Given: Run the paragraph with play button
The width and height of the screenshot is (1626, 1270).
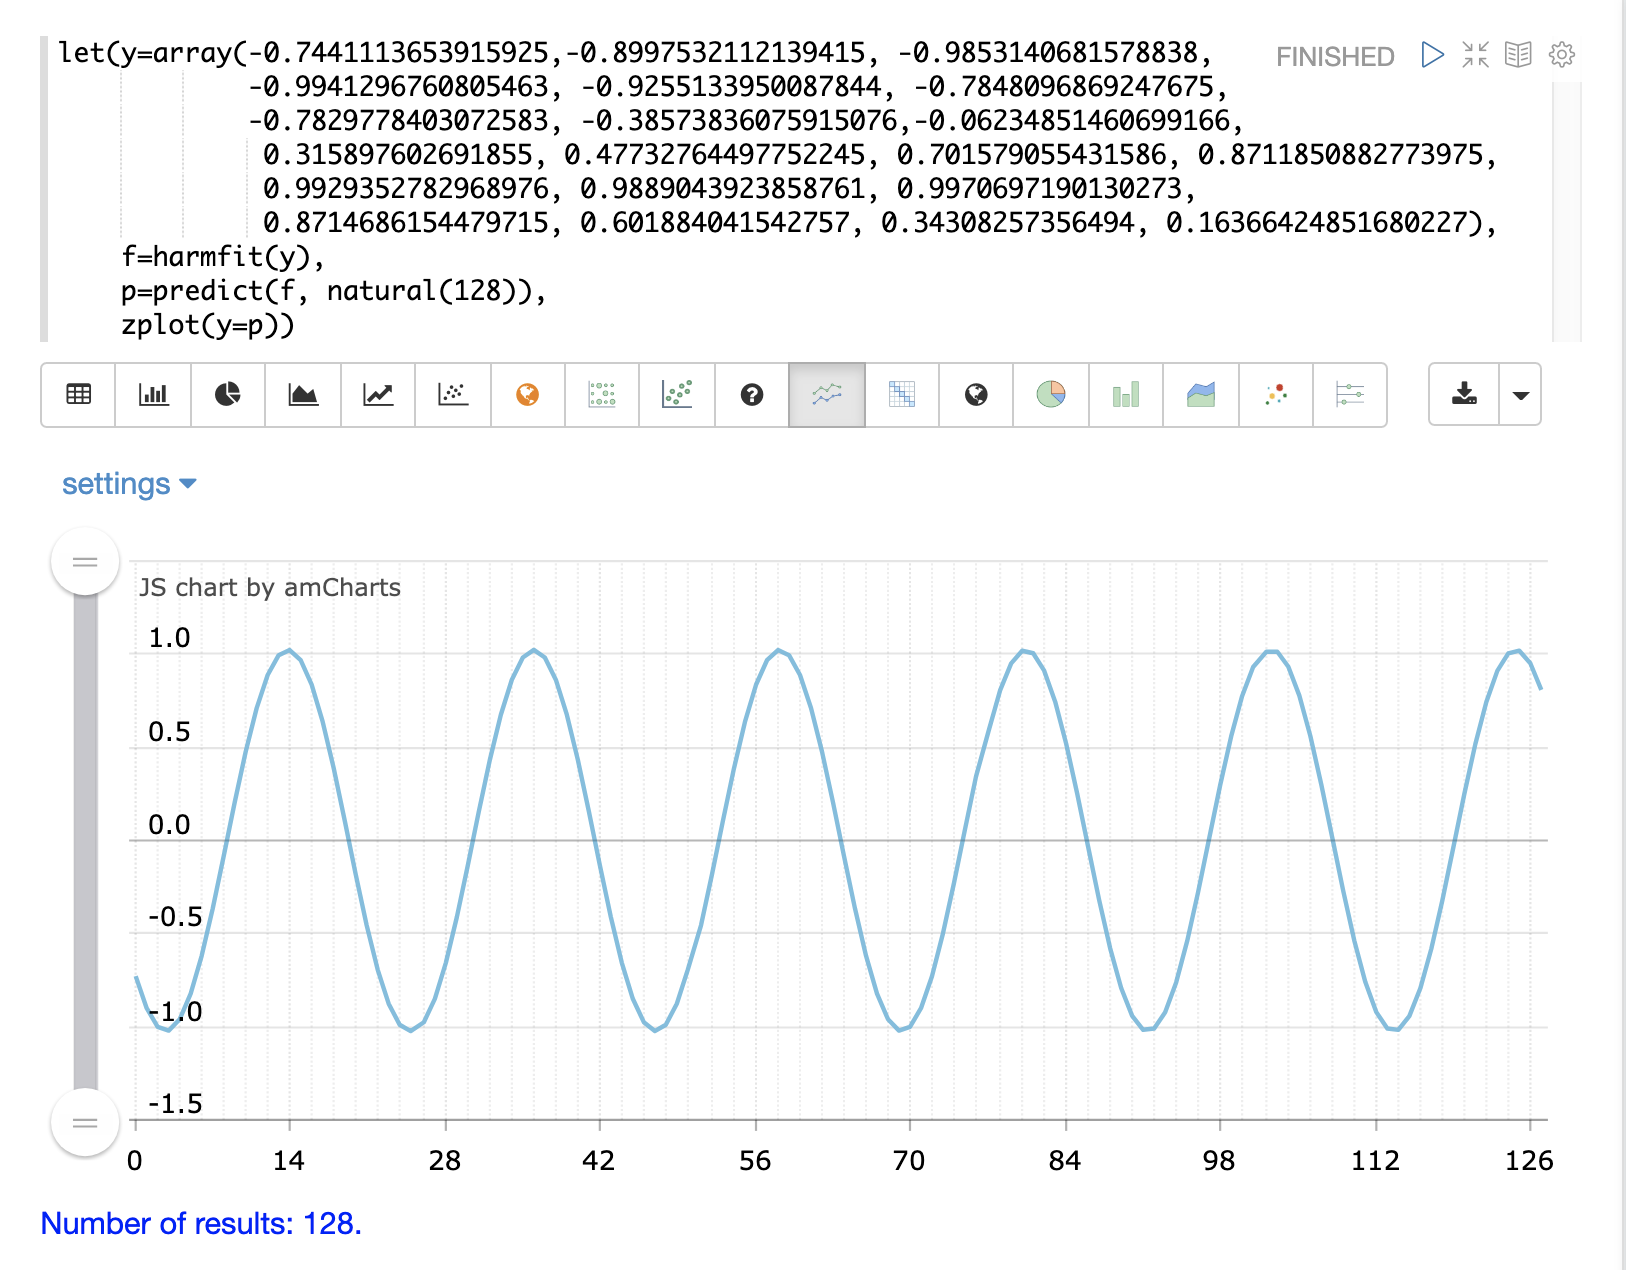Looking at the screenshot, I should [1432, 55].
